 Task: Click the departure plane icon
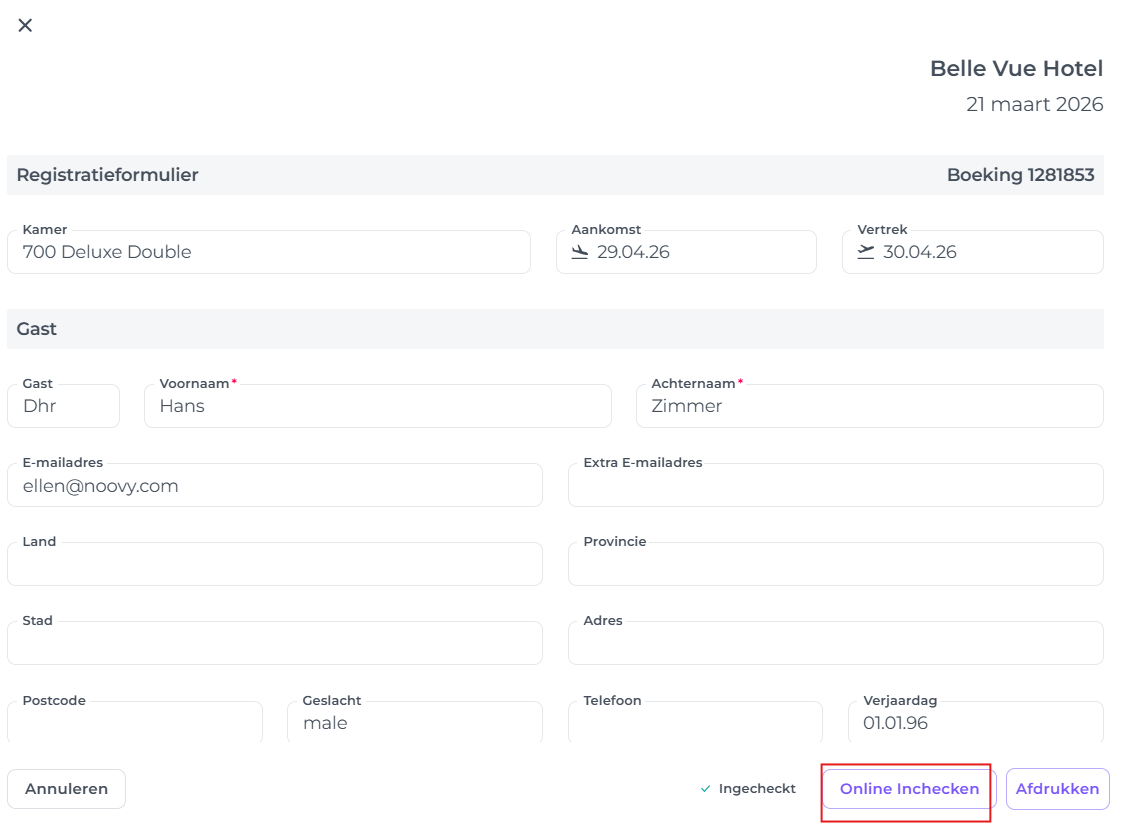point(866,252)
